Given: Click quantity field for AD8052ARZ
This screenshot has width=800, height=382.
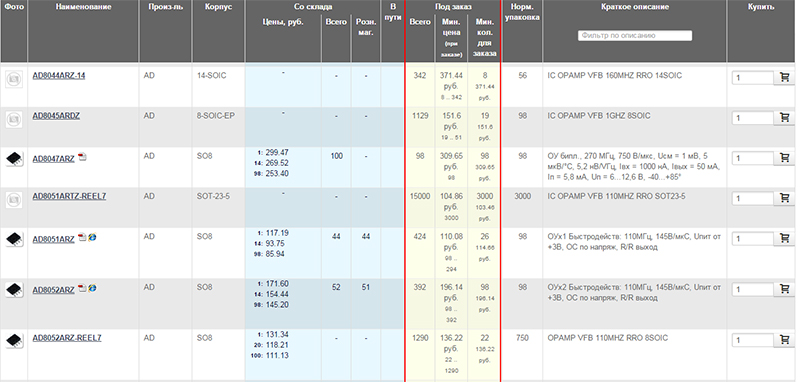Looking at the screenshot, I should pyautogui.click(x=753, y=290).
